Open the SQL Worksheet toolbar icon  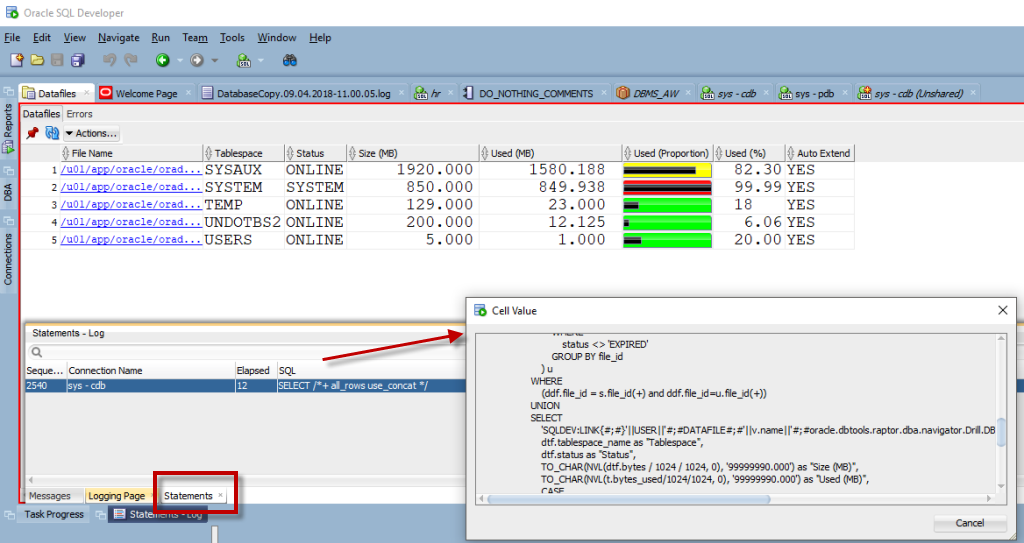[x=244, y=61]
